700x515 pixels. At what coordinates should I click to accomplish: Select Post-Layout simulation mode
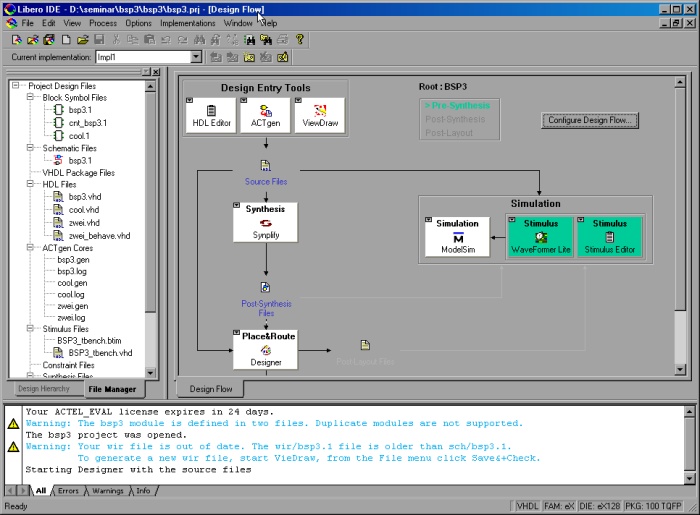(449, 133)
